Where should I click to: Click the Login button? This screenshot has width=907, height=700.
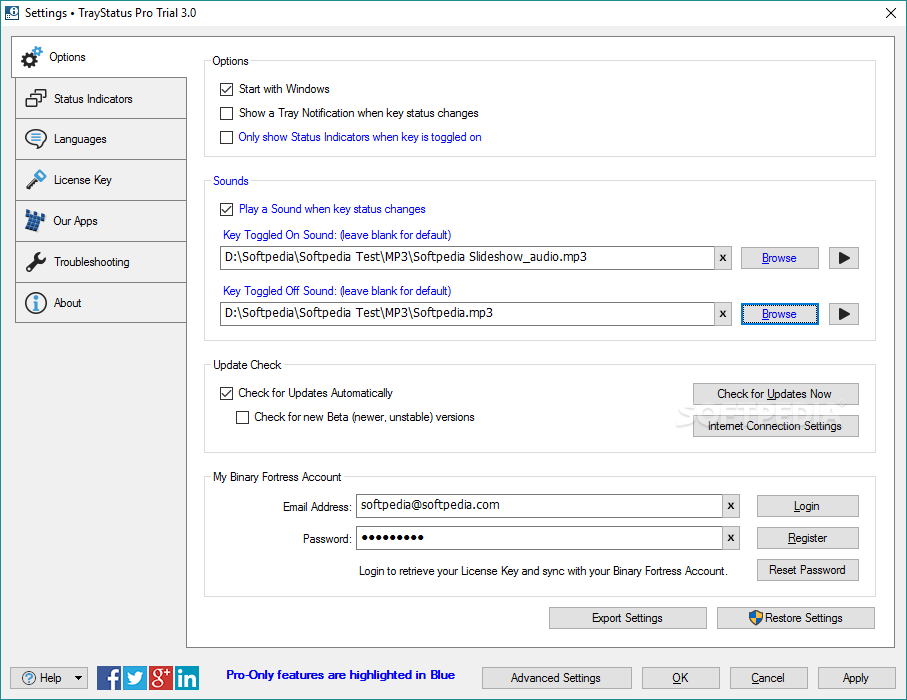tap(807, 506)
